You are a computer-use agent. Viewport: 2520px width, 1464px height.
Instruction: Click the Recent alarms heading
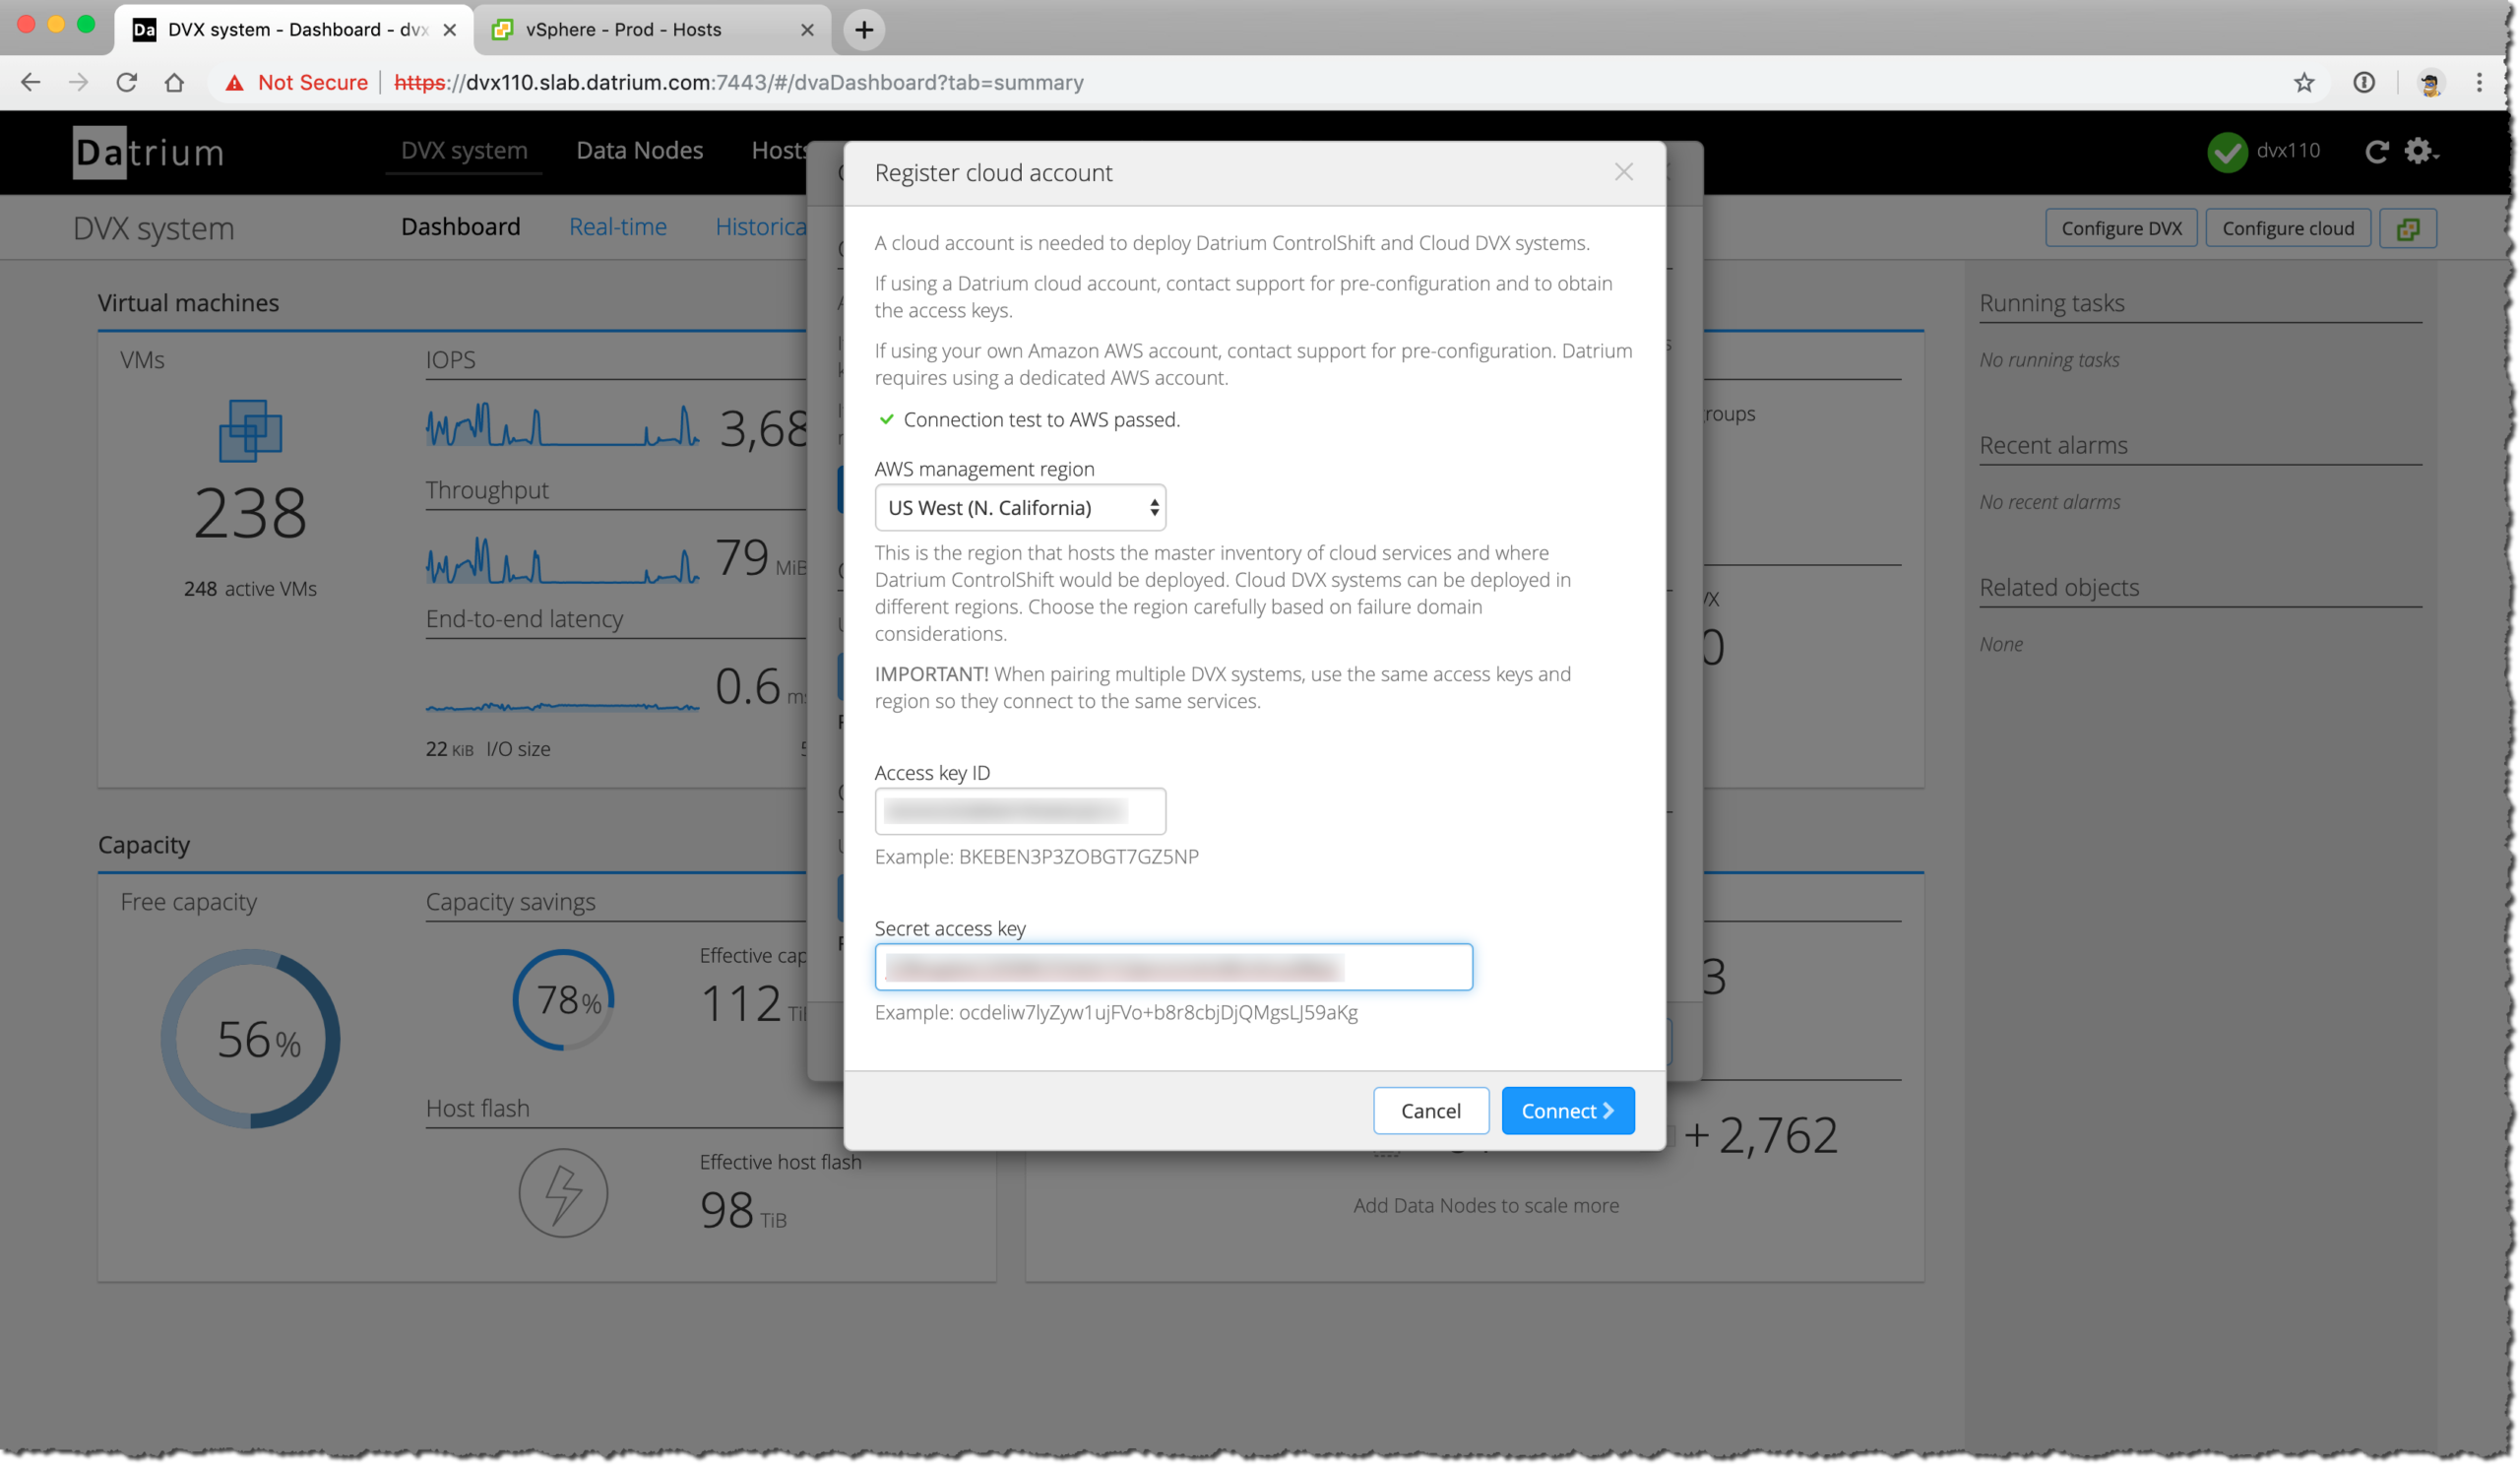[x=2054, y=445]
